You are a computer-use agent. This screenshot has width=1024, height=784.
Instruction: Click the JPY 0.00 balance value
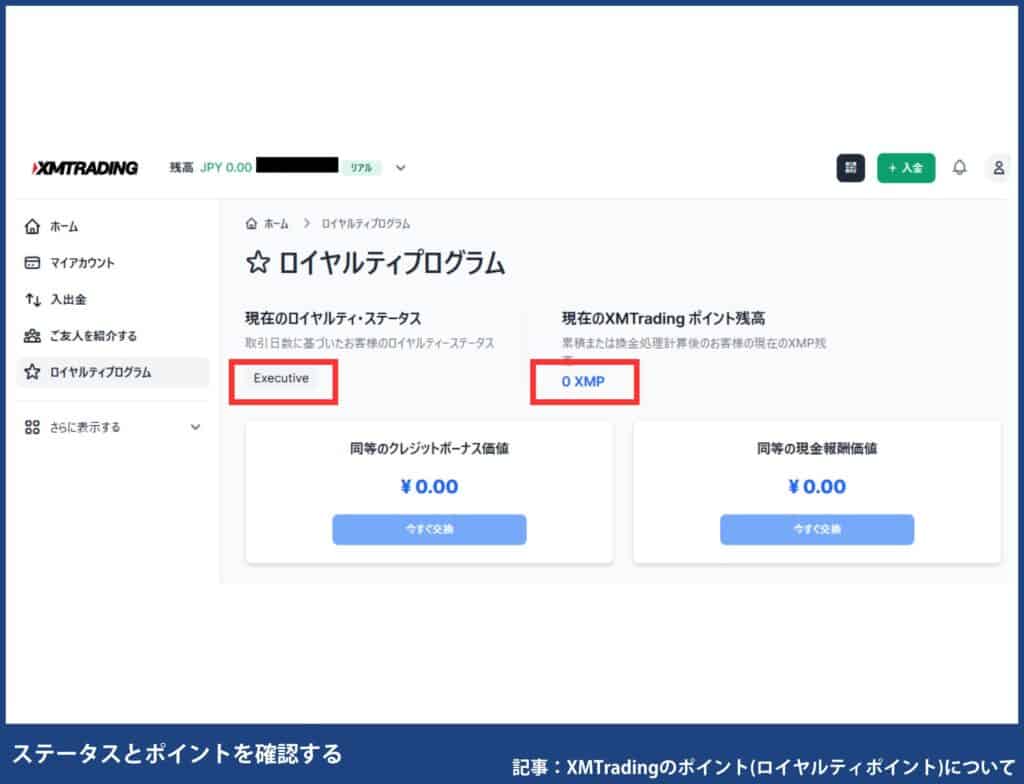(226, 168)
